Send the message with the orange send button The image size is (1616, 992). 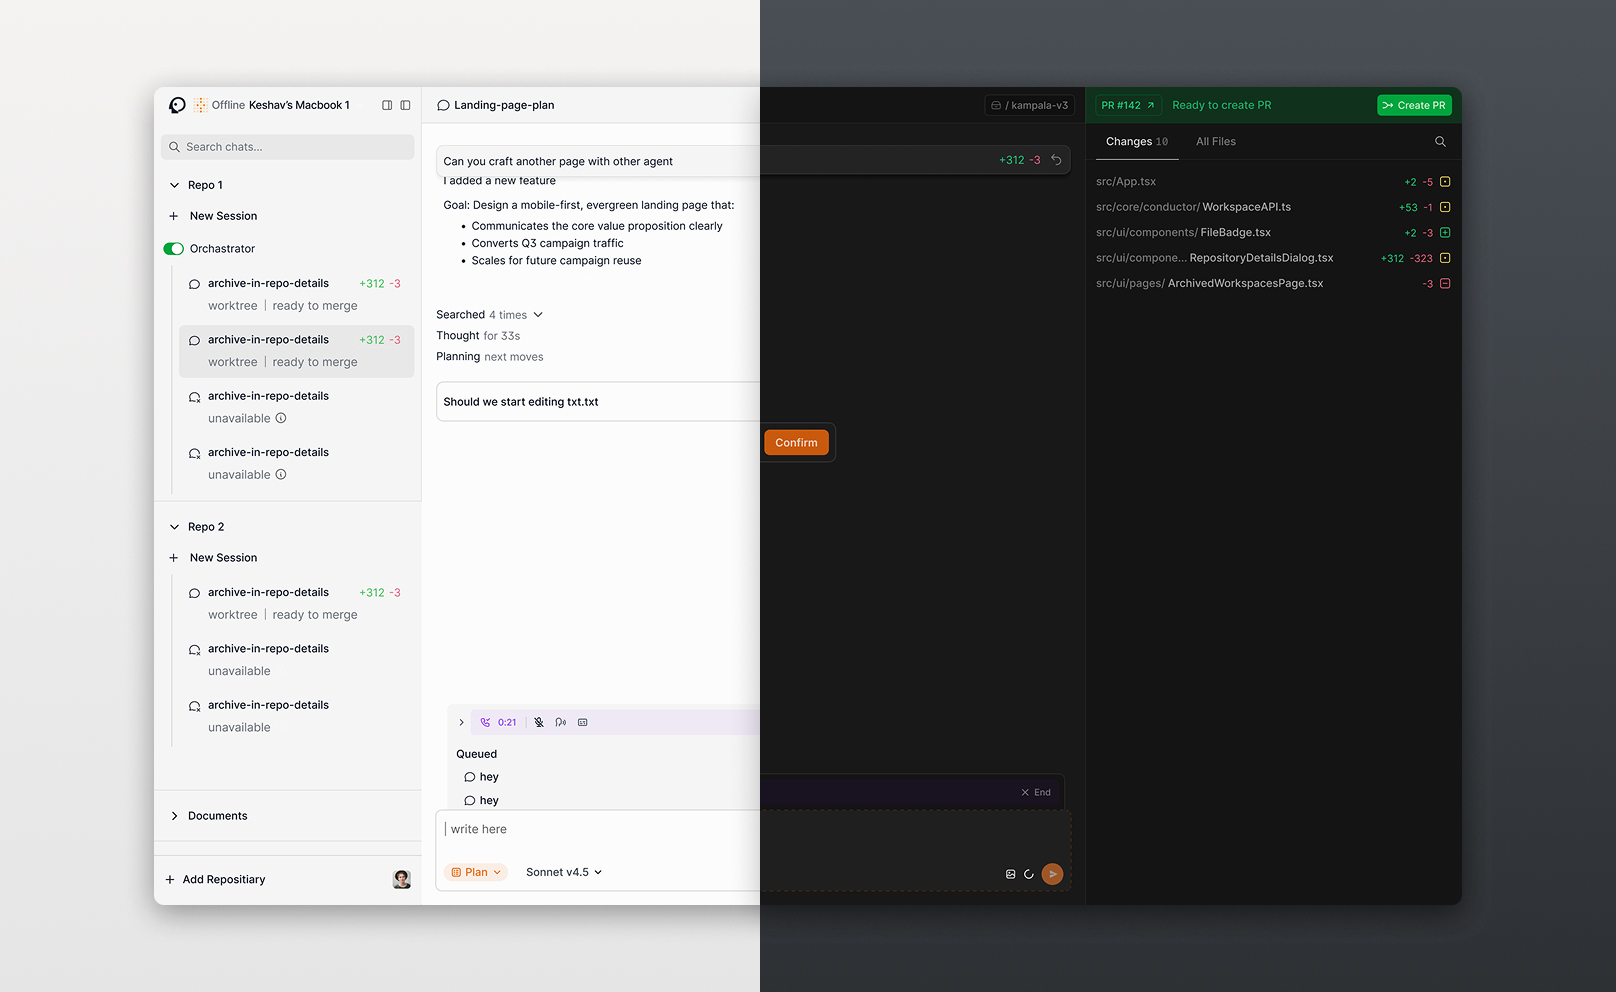[x=1052, y=874]
